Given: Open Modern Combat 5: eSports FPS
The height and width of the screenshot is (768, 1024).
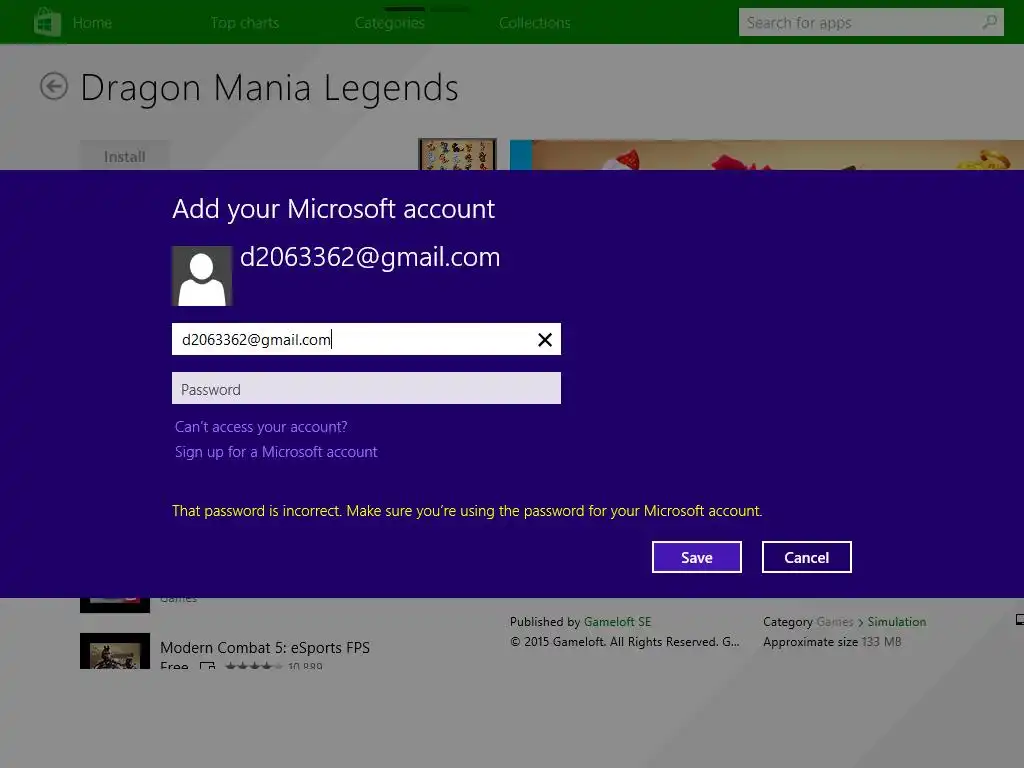Looking at the screenshot, I should (265, 647).
